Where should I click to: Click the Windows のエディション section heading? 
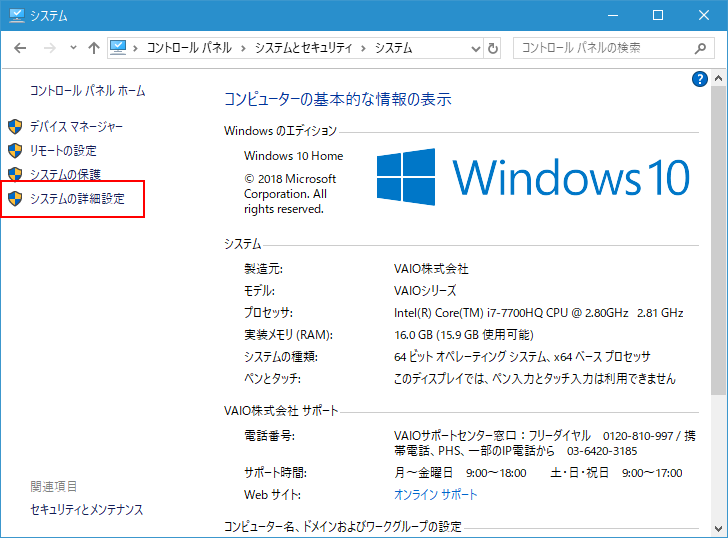(280, 131)
